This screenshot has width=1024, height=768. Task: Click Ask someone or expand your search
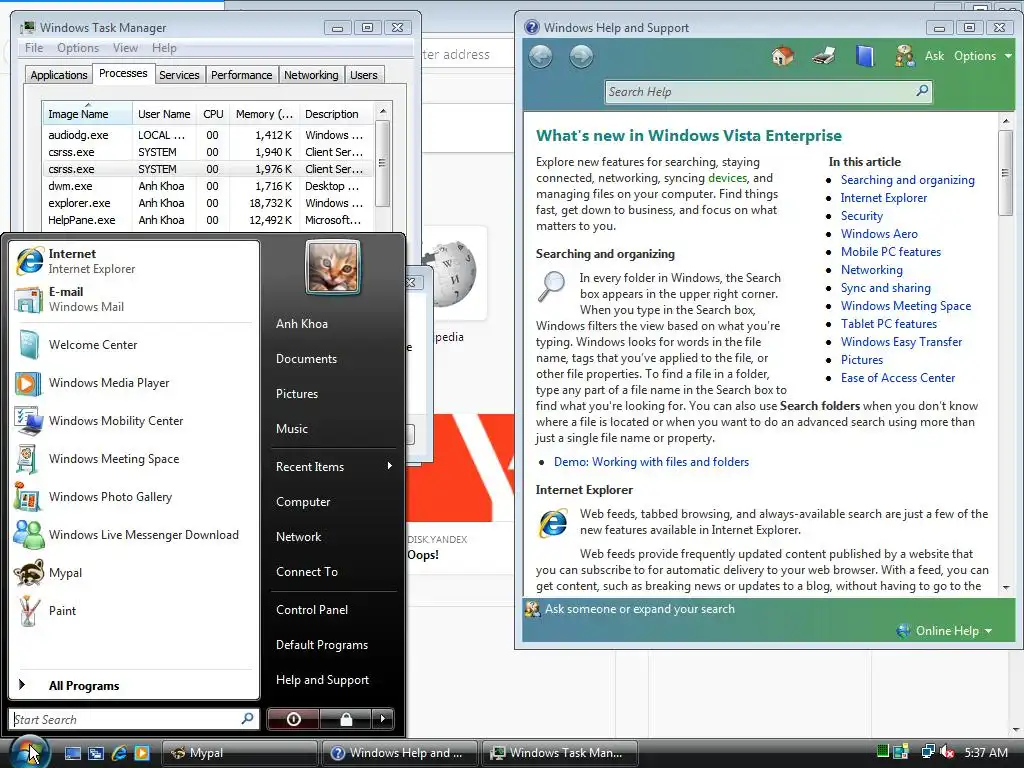(x=639, y=609)
